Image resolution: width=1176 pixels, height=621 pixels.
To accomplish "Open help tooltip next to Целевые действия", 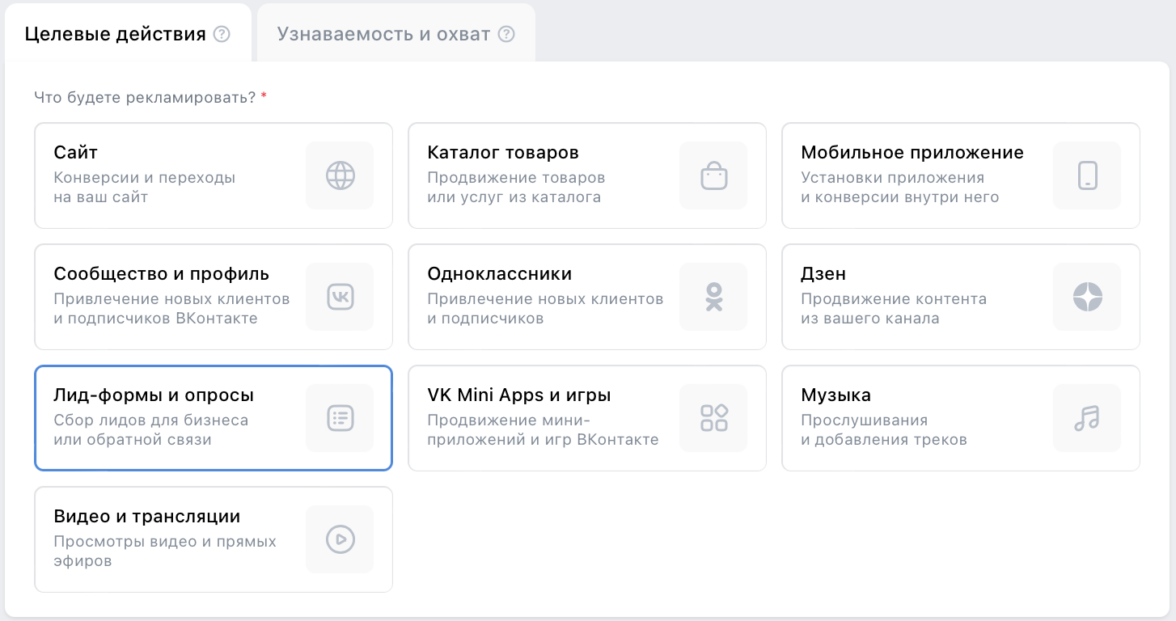I will (222, 34).
